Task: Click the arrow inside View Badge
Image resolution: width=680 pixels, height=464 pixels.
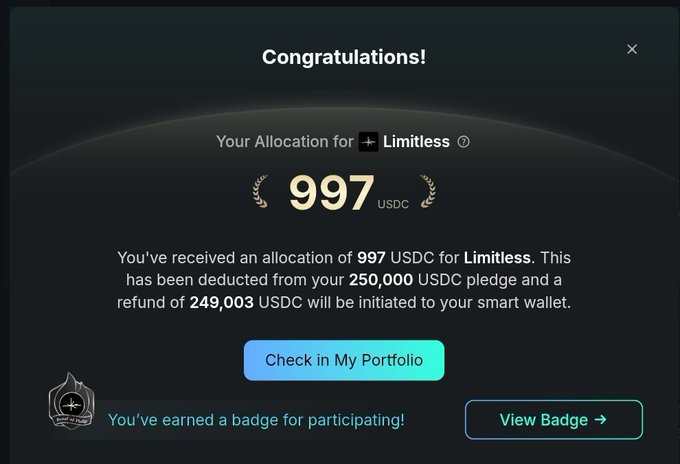Action: point(600,420)
